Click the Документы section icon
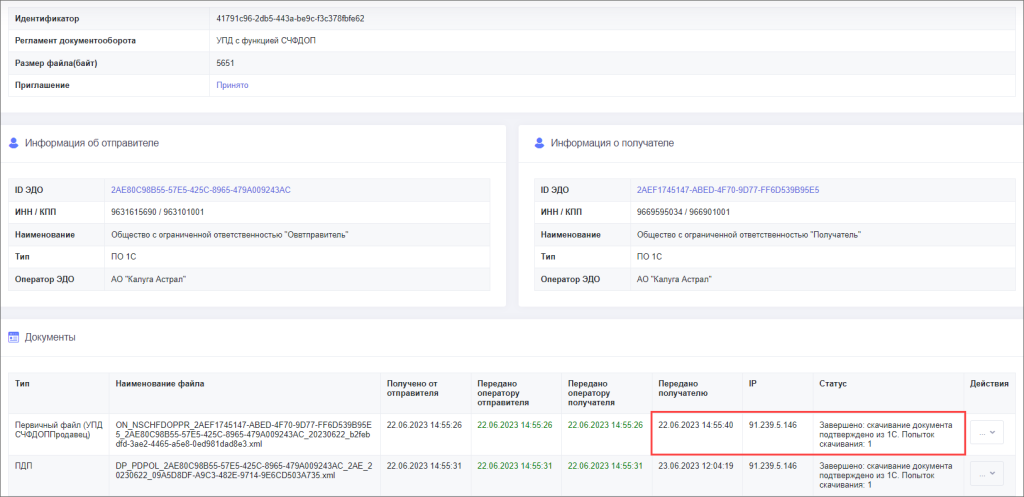This screenshot has width=1024, height=497. (14, 337)
